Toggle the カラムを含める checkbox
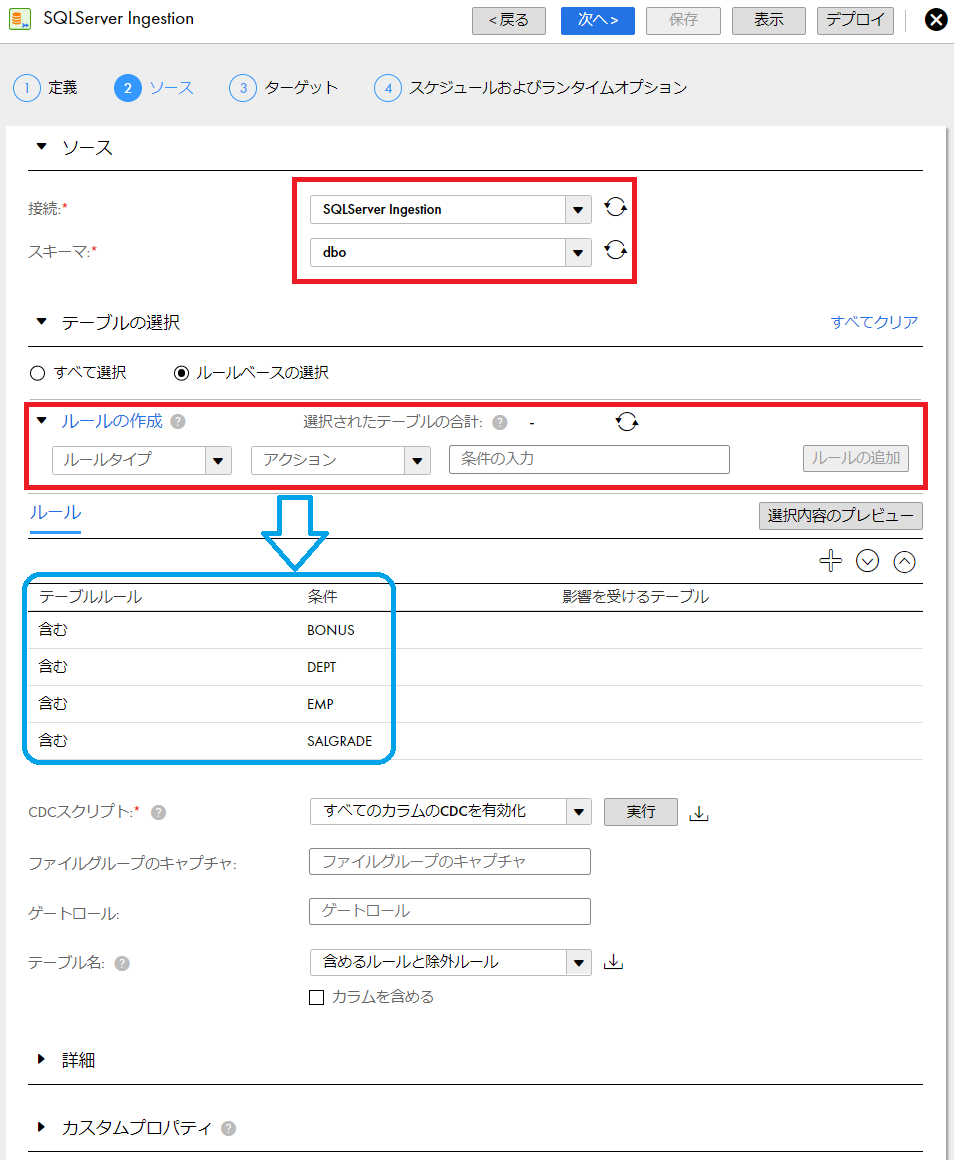The image size is (954, 1160). click(x=317, y=997)
